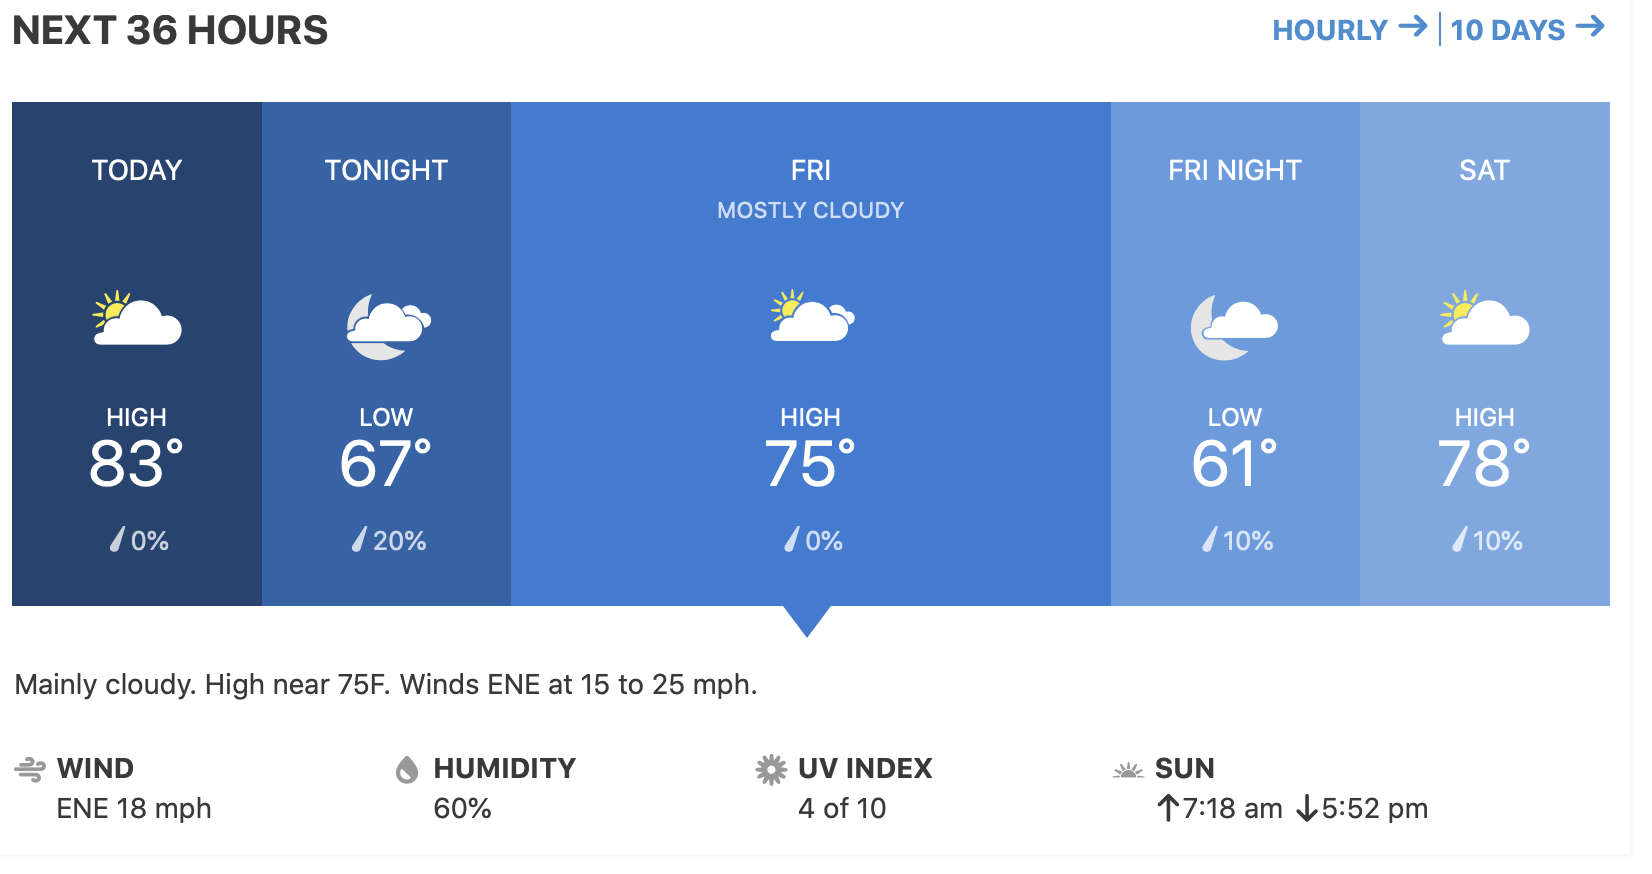The height and width of the screenshot is (874, 1652).
Task: Open the Hourly forecast link
Action: coord(1348,30)
